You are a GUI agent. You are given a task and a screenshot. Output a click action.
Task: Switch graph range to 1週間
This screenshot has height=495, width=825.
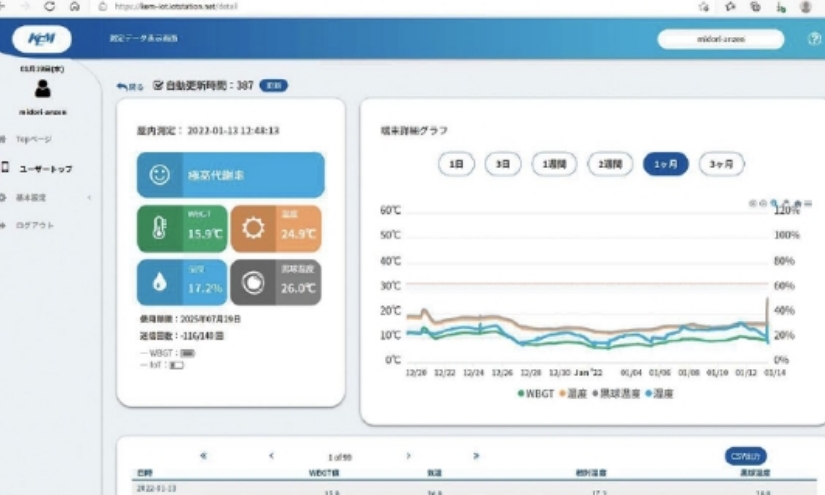coord(553,164)
